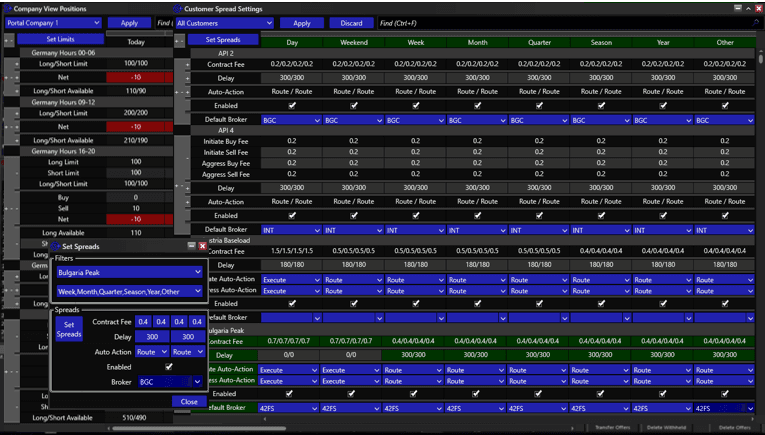Image resolution: width=765 pixels, height=435 pixels.
Task: Select the Quarter column header
Action: [x=539, y=42]
